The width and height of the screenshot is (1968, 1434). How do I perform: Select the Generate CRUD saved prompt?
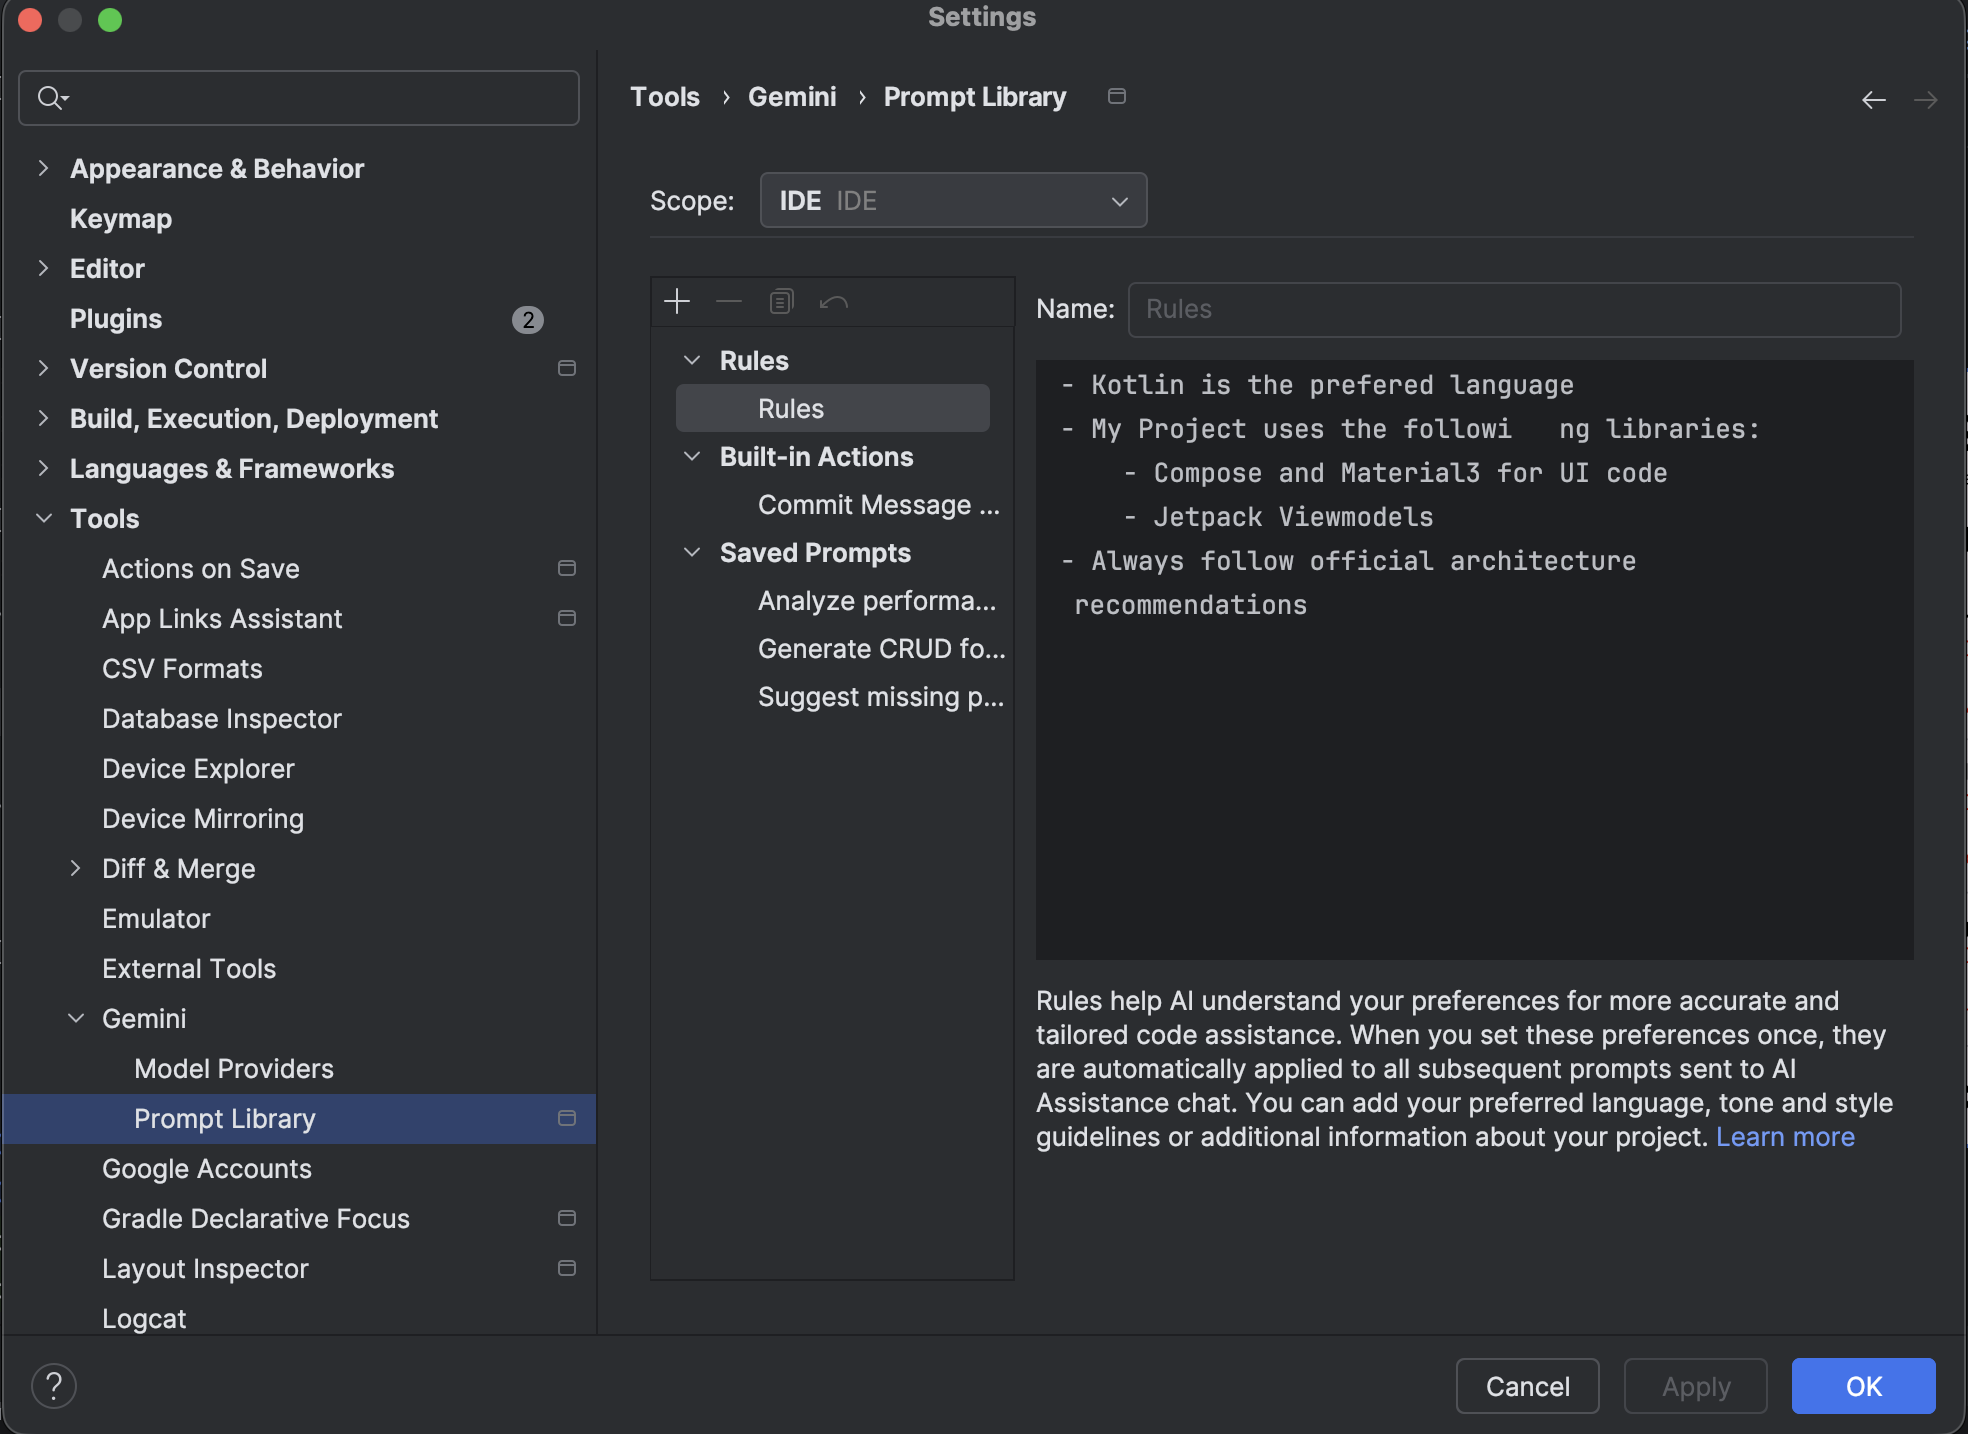[880, 649]
